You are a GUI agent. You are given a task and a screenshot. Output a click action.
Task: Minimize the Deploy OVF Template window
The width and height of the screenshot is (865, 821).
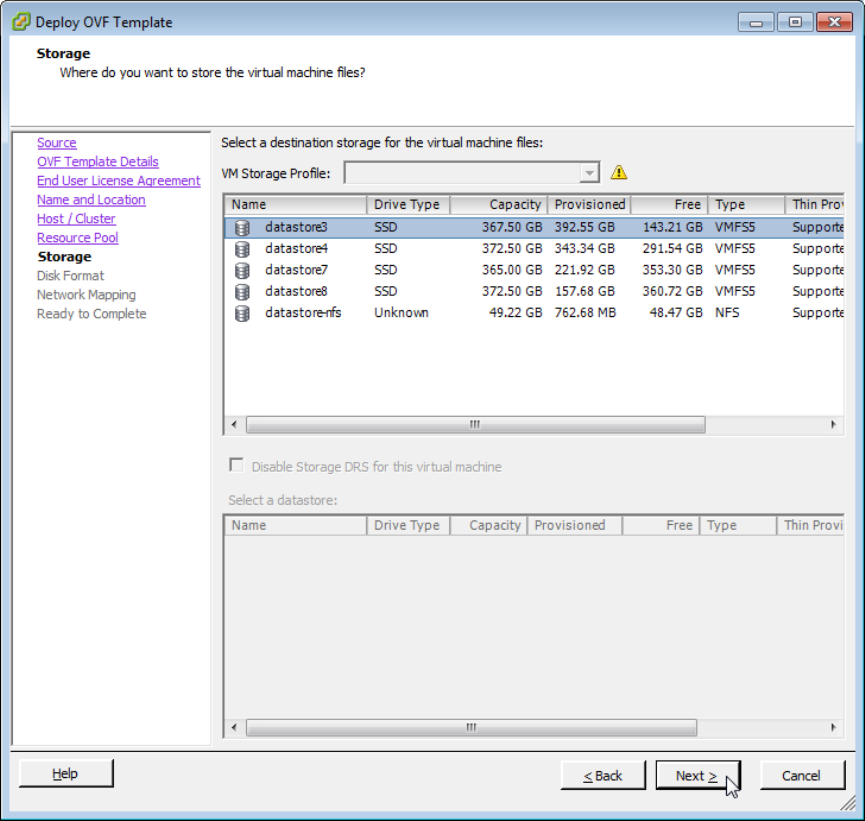[756, 22]
